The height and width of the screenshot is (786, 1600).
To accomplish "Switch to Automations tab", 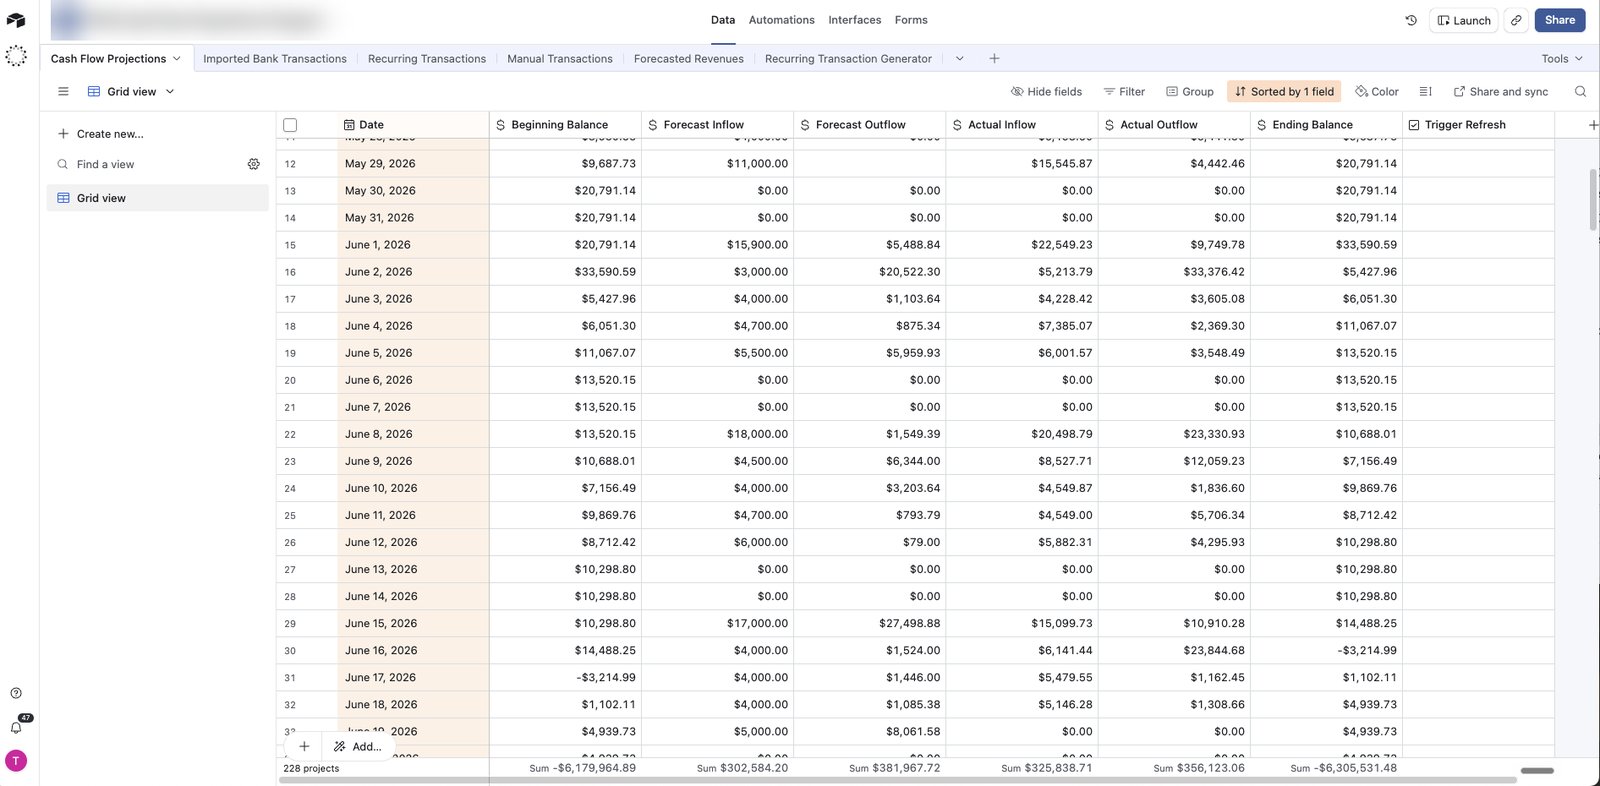I will click(x=781, y=20).
